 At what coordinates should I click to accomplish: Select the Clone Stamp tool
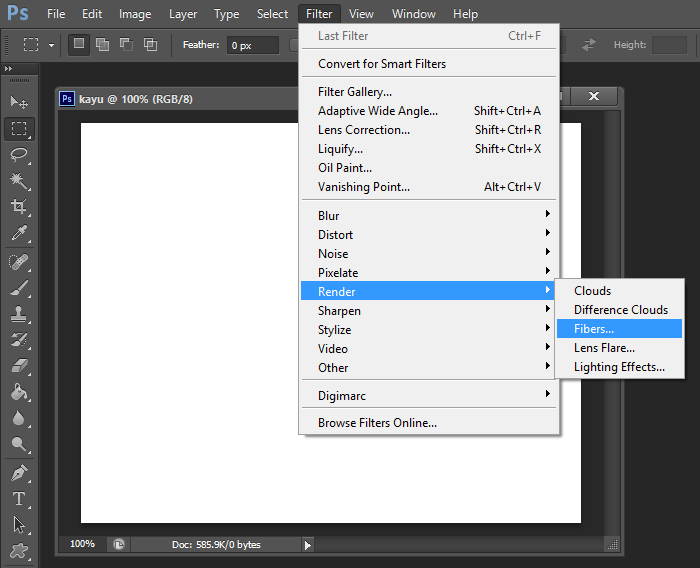19,314
